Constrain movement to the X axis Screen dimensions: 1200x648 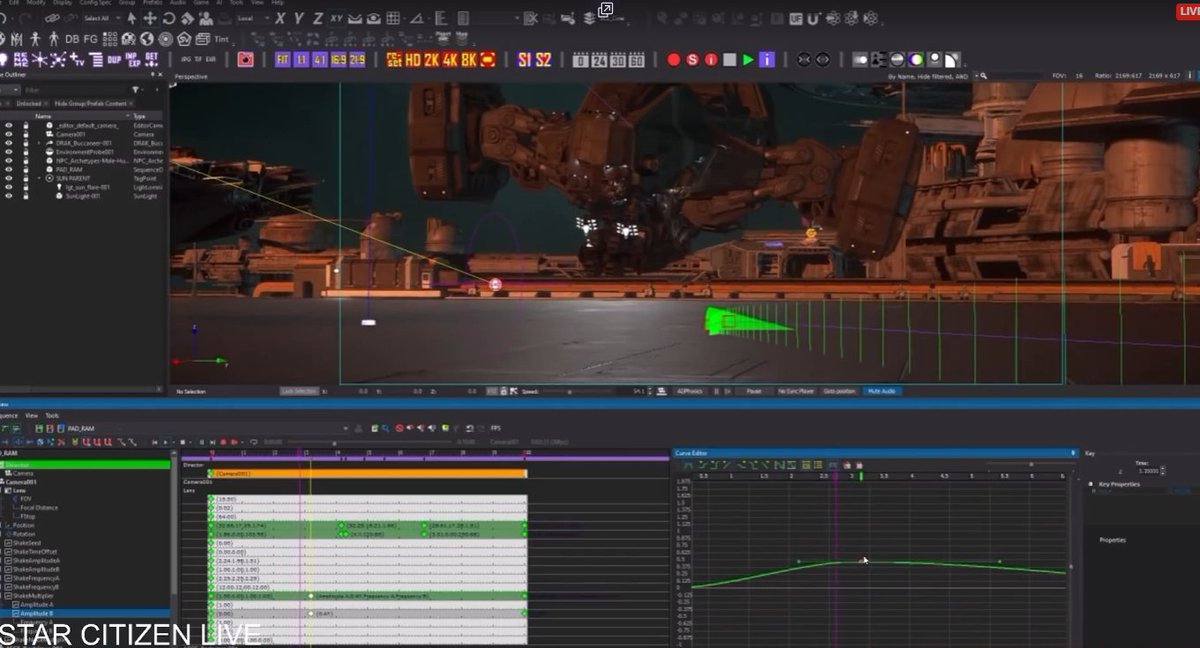[x=280, y=18]
